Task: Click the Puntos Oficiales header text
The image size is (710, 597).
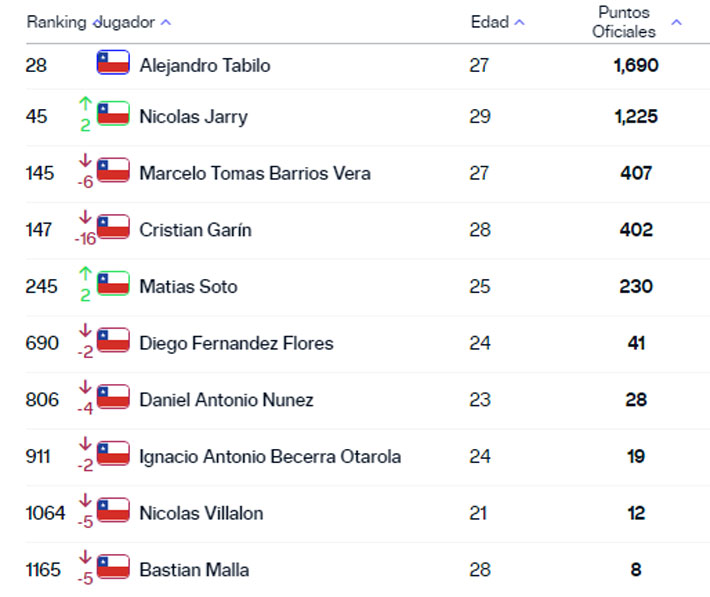Action: (624, 22)
